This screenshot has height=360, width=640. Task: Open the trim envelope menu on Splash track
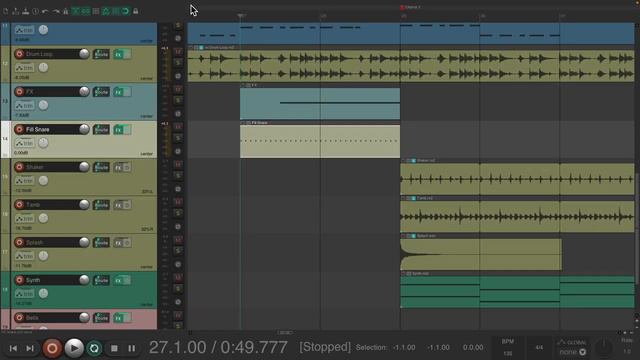click(24, 256)
